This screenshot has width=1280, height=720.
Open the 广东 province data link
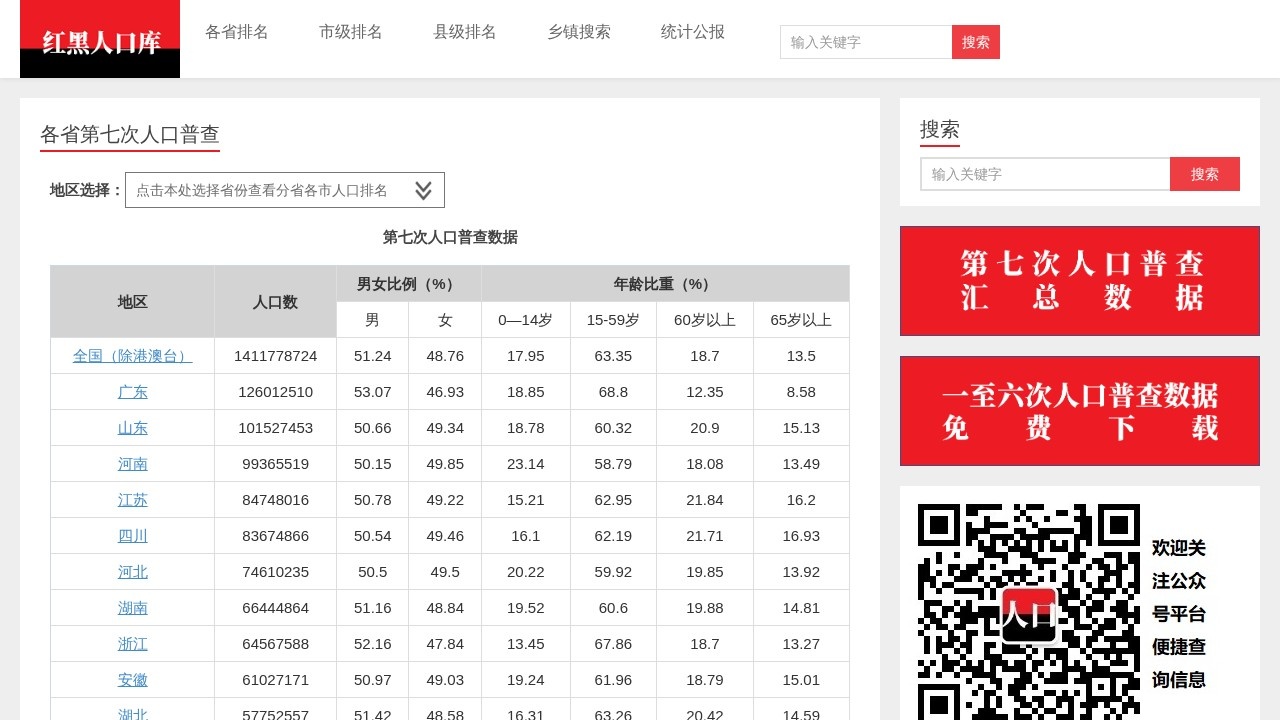click(x=132, y=391)
